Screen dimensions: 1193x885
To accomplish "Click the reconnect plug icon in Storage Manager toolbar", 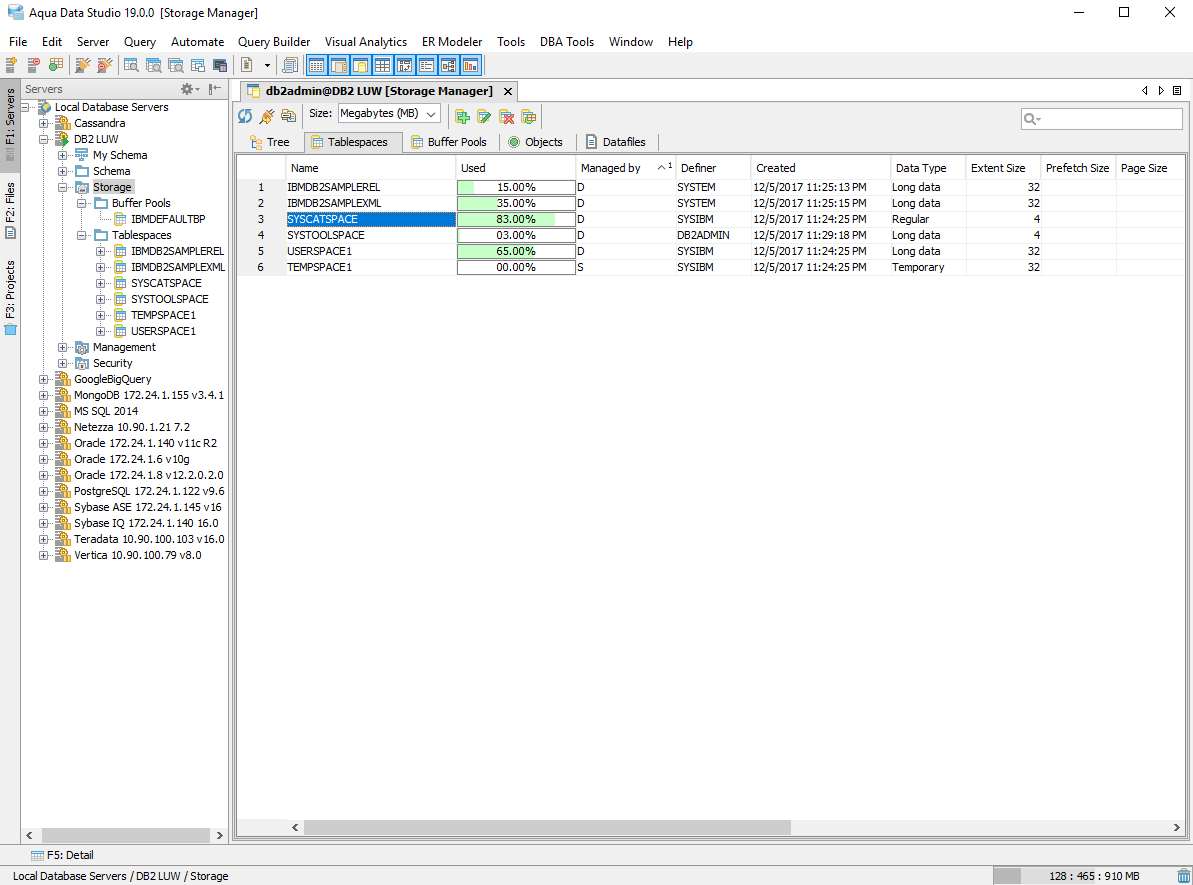I will click(266, 116).
